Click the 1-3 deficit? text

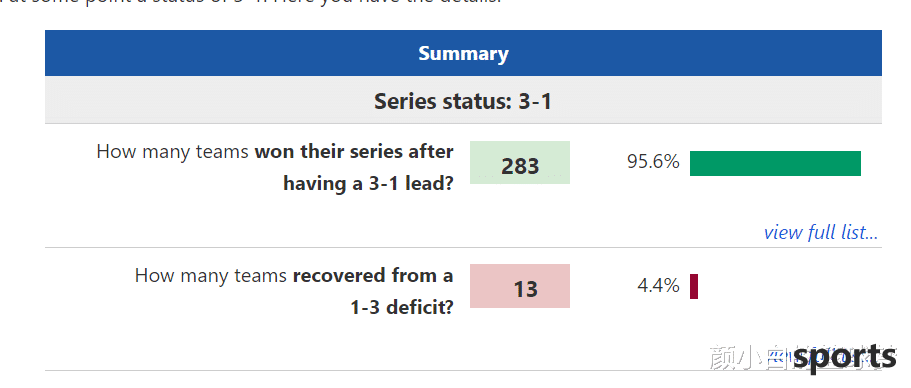401,307
